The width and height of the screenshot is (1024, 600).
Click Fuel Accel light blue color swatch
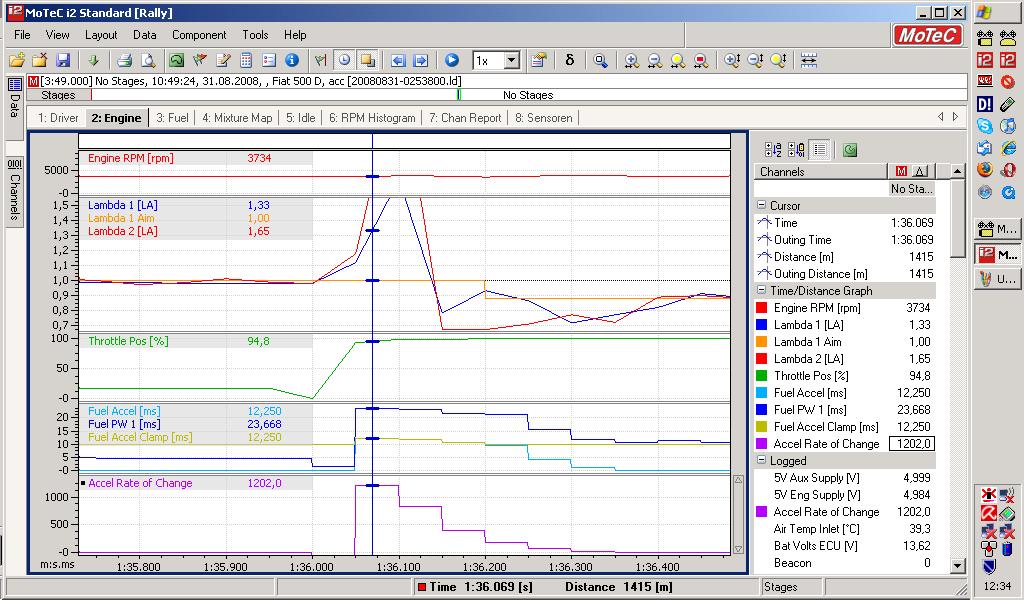761,392
